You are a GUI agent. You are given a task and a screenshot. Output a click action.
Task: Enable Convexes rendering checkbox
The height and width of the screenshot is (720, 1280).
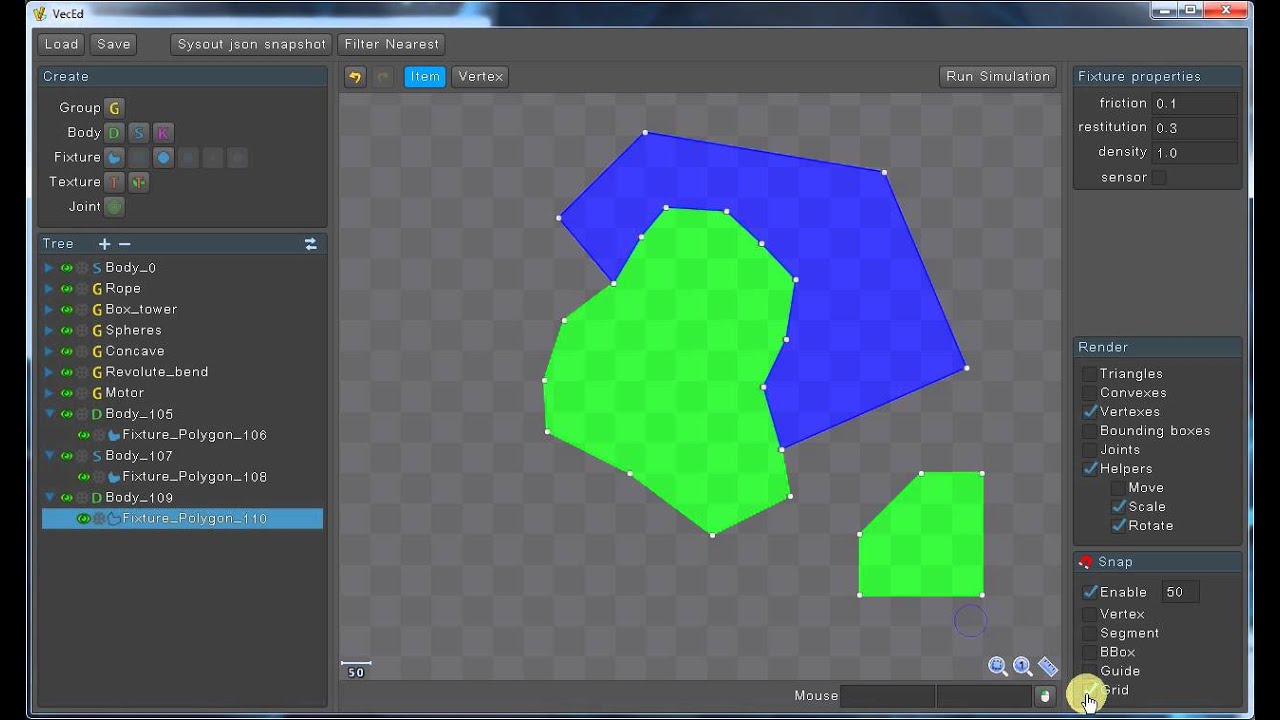pos(1089,393)
